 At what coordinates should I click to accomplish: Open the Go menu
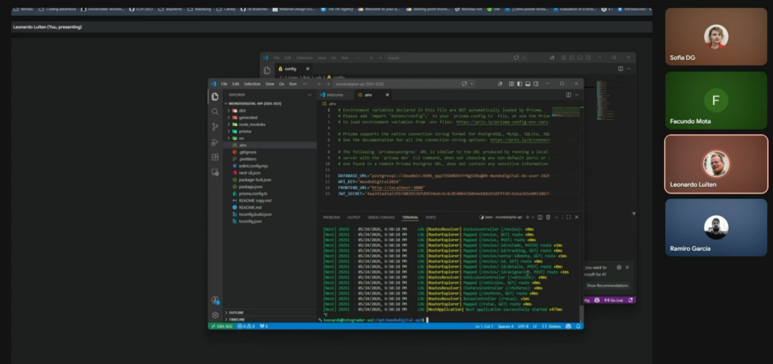point(281,84)
